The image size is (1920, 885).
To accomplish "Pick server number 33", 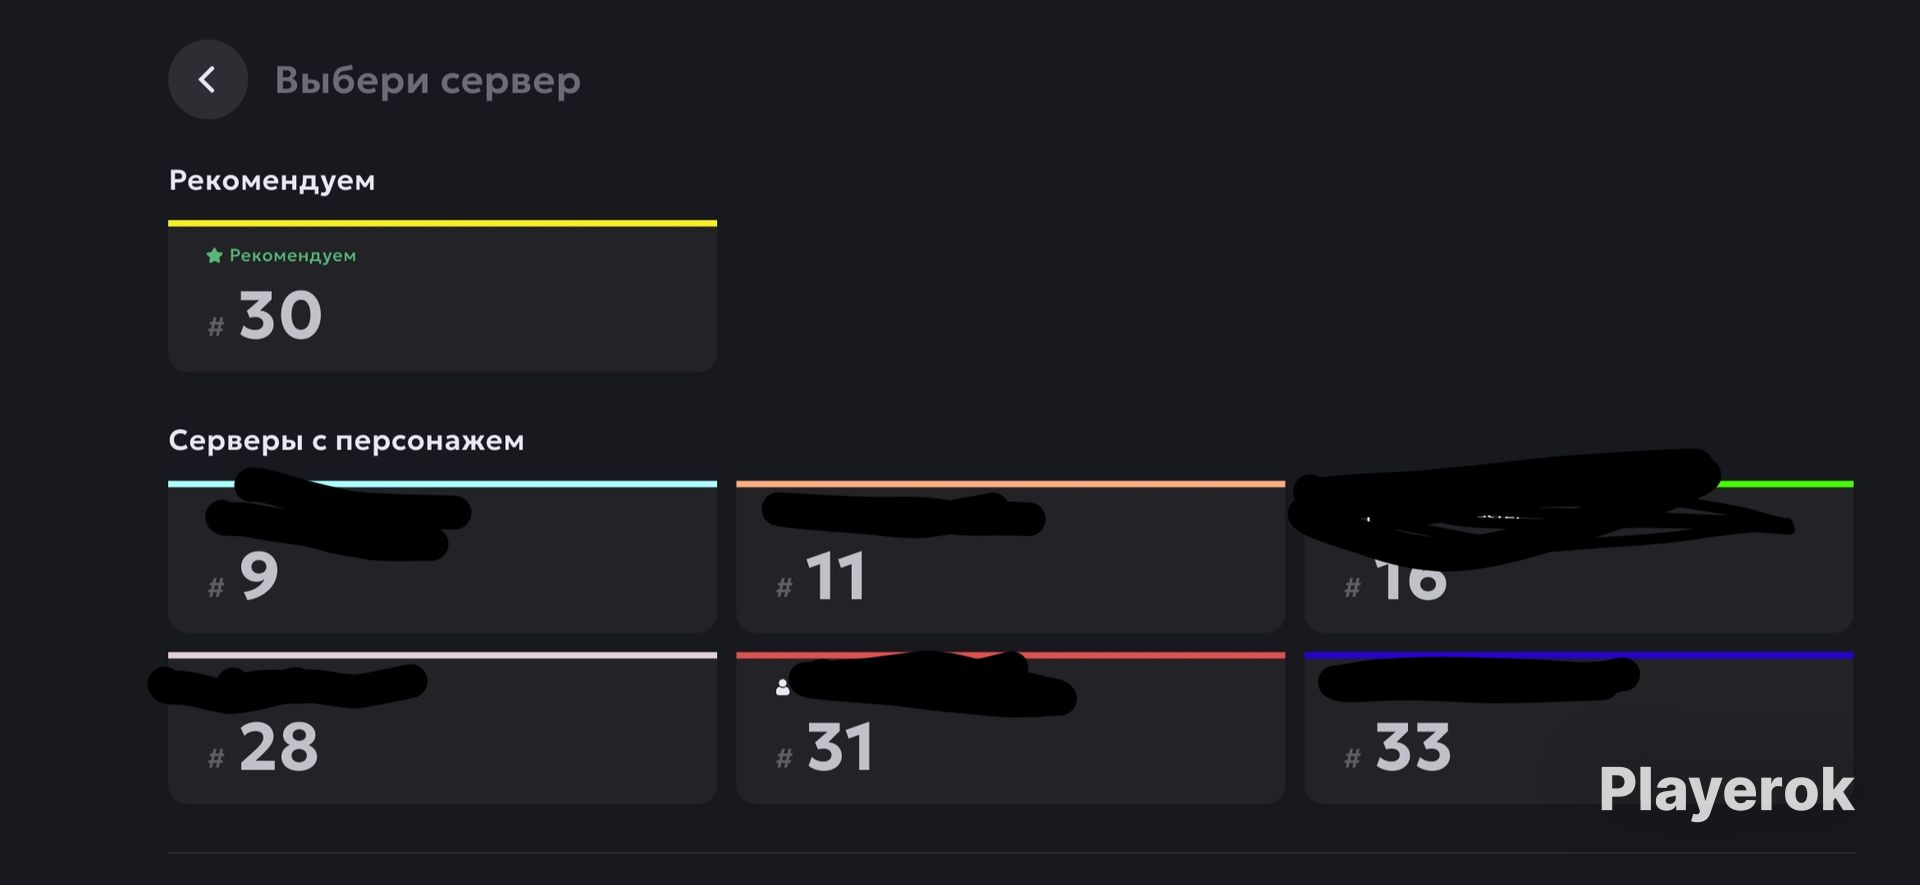I will click(x=1579, y=728).
